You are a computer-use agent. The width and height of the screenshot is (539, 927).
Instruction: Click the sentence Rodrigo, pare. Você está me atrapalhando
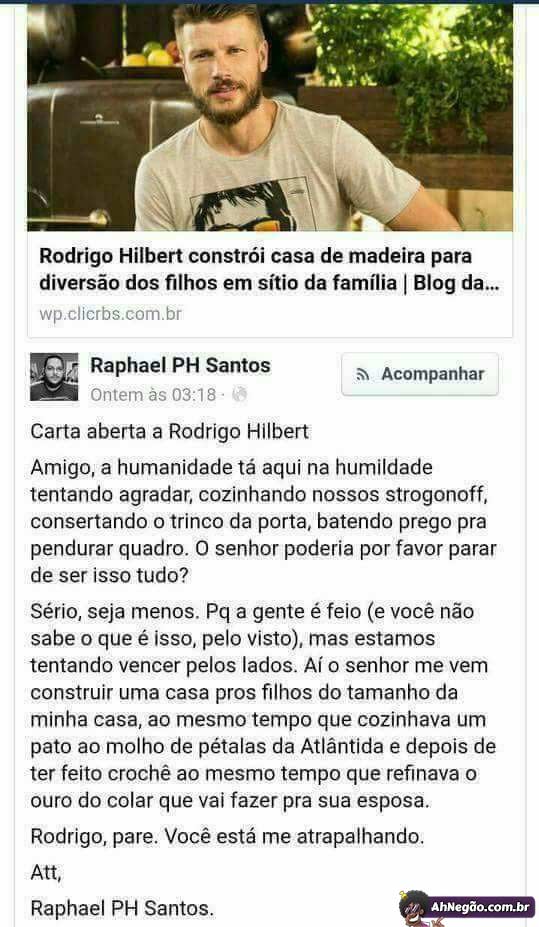point(228,836)
